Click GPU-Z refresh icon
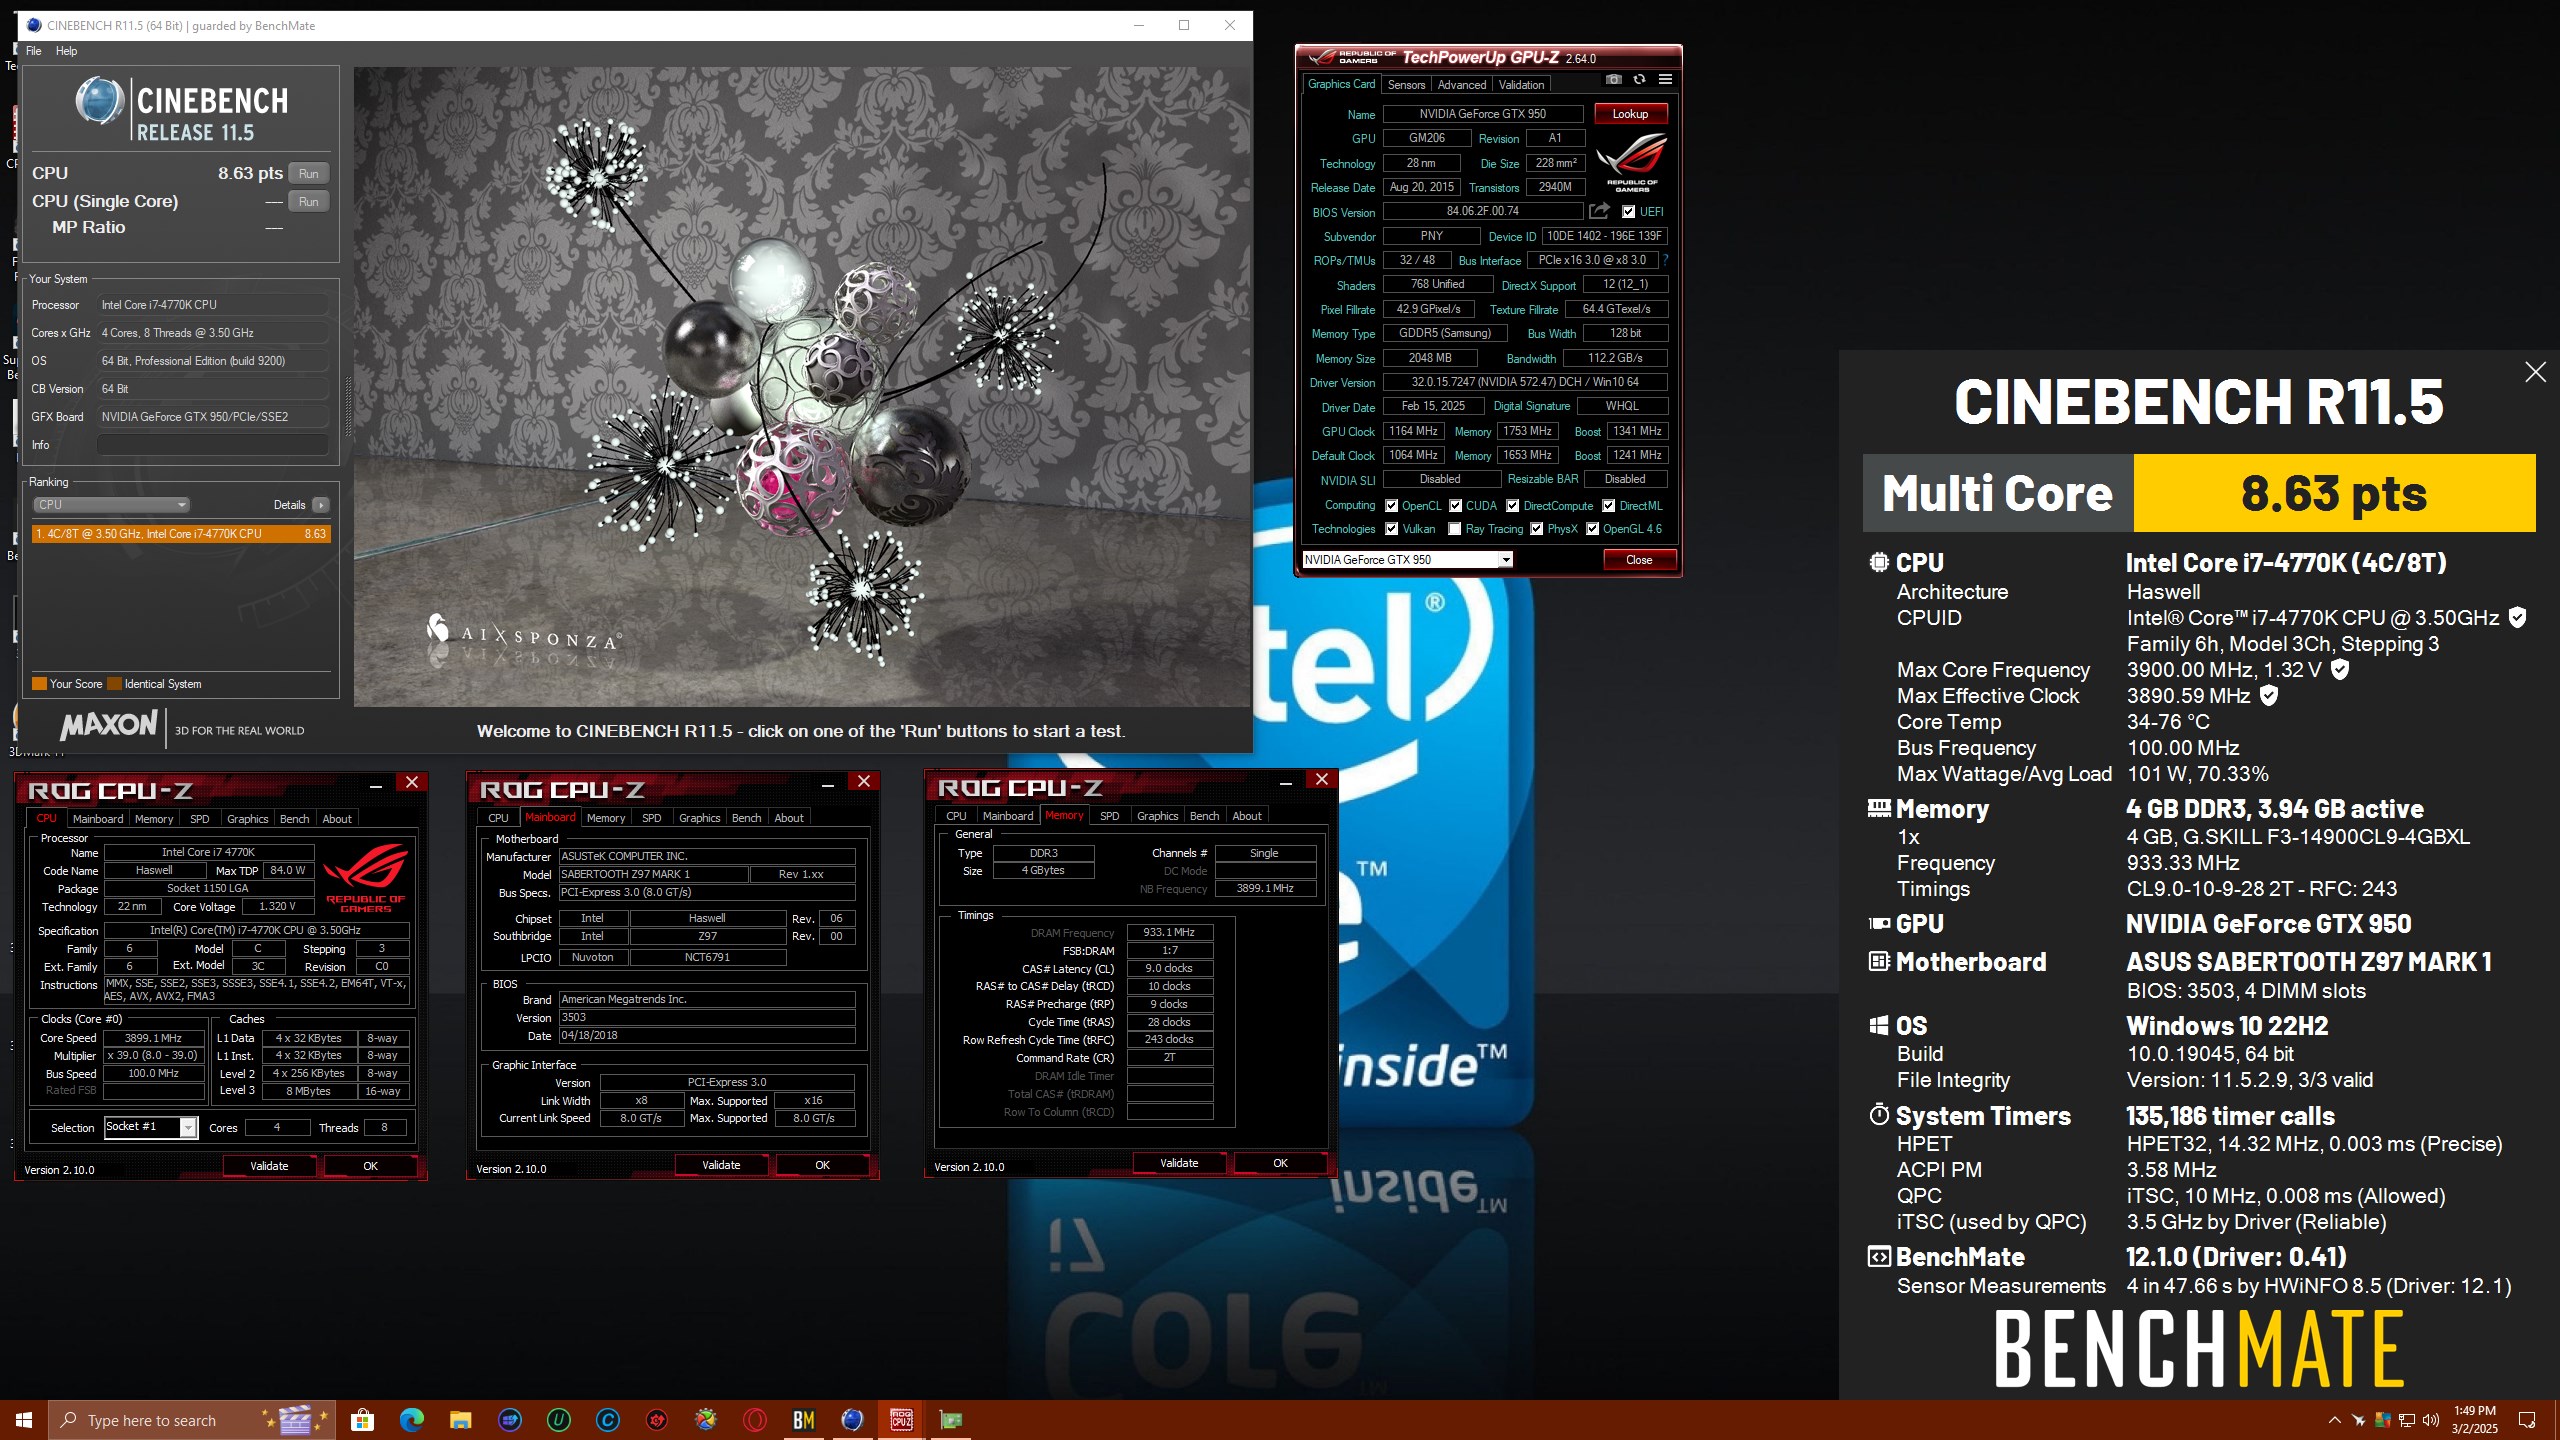This screenshot has height=1440, width=2560. click(x=1639, y=80)
